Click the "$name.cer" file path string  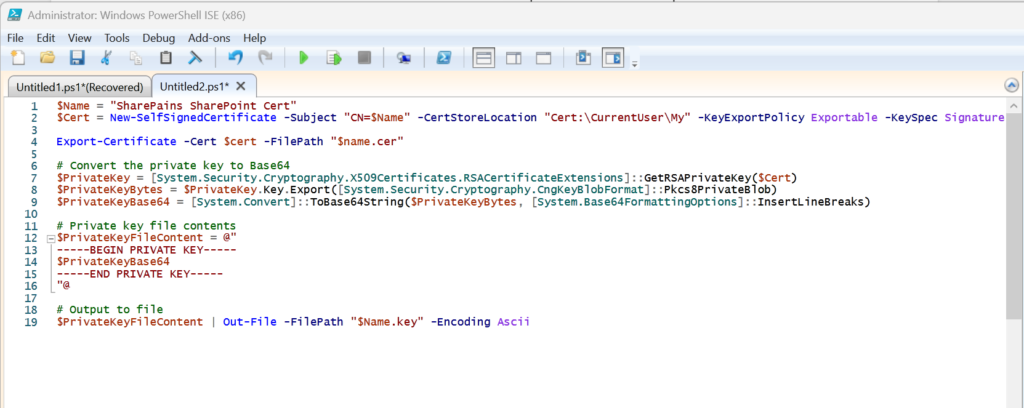(x=367, y=141)
